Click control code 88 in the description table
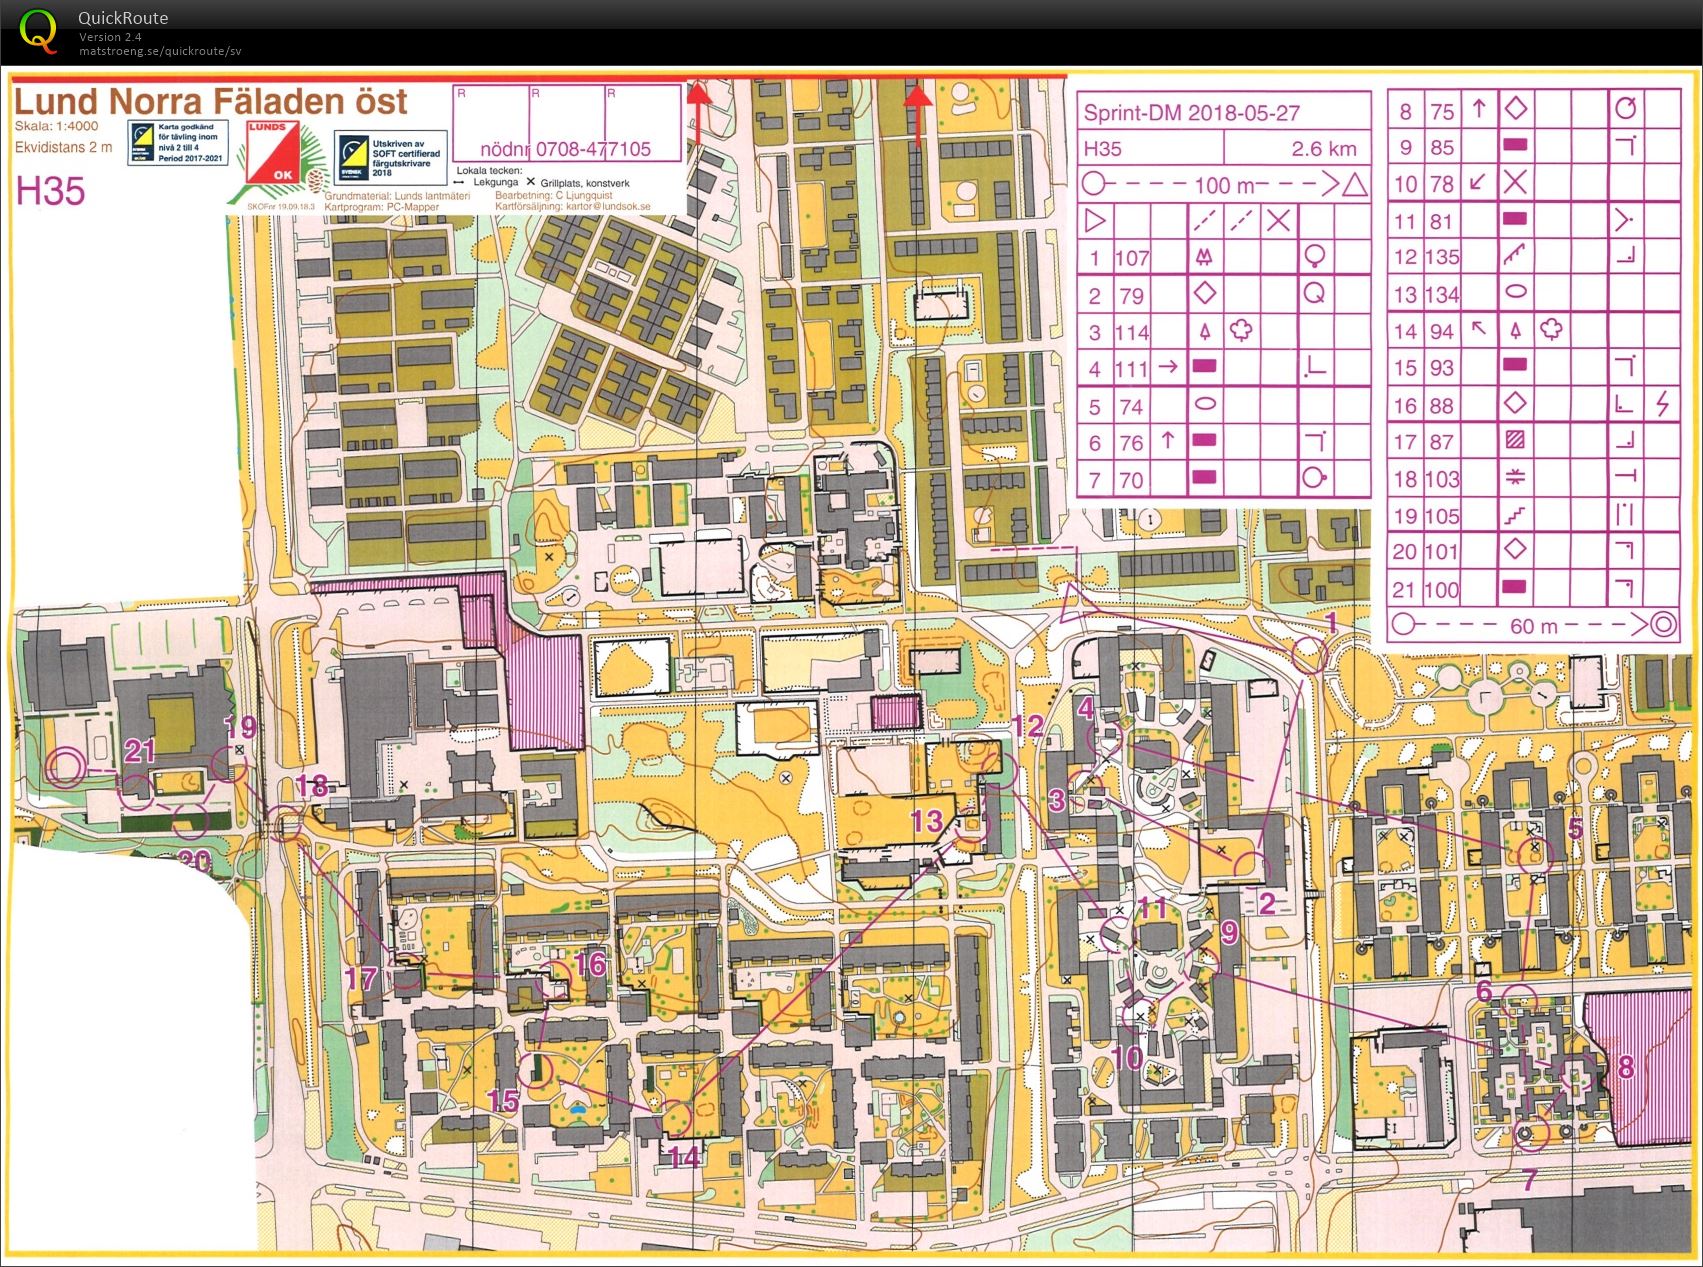 coord(1442,406)
